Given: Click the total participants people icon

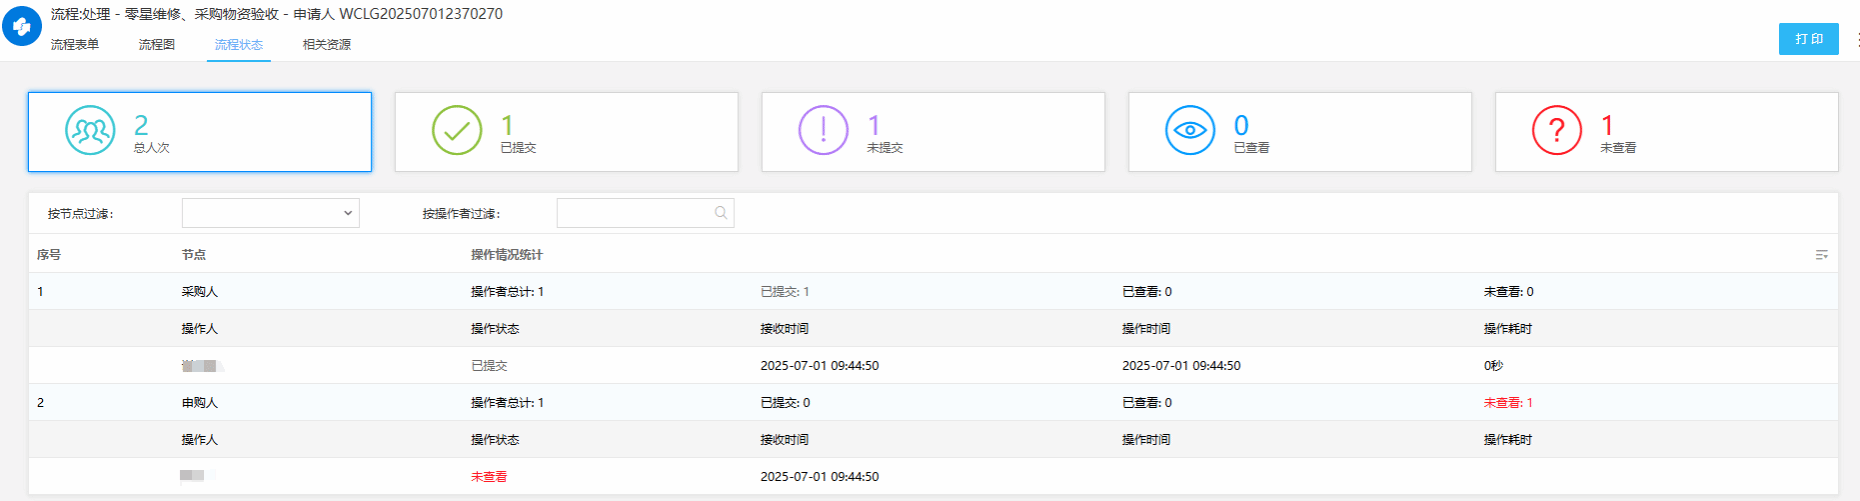Looking at the screenshot, I should coord(90,131).
